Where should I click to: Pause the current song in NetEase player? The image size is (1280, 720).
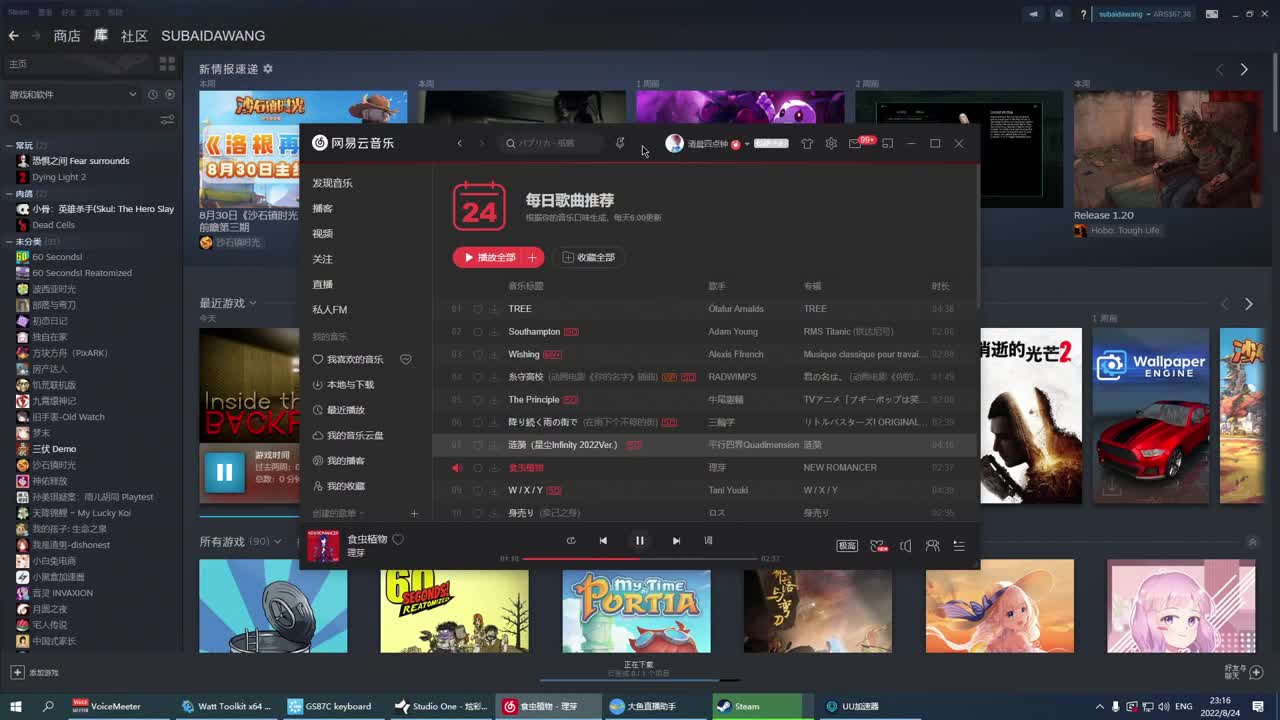[x=640, y=541]
